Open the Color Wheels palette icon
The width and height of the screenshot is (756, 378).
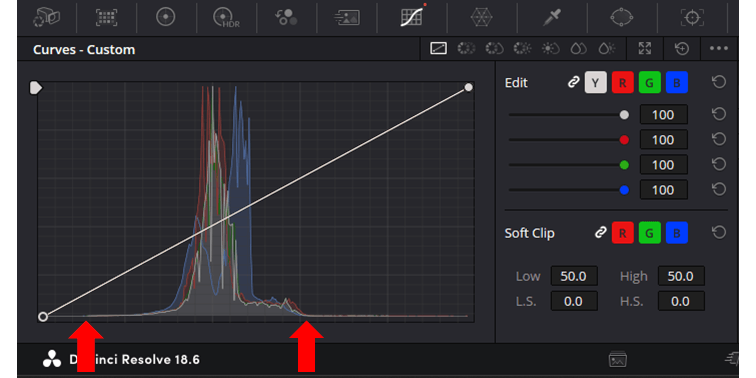(165, 17)
